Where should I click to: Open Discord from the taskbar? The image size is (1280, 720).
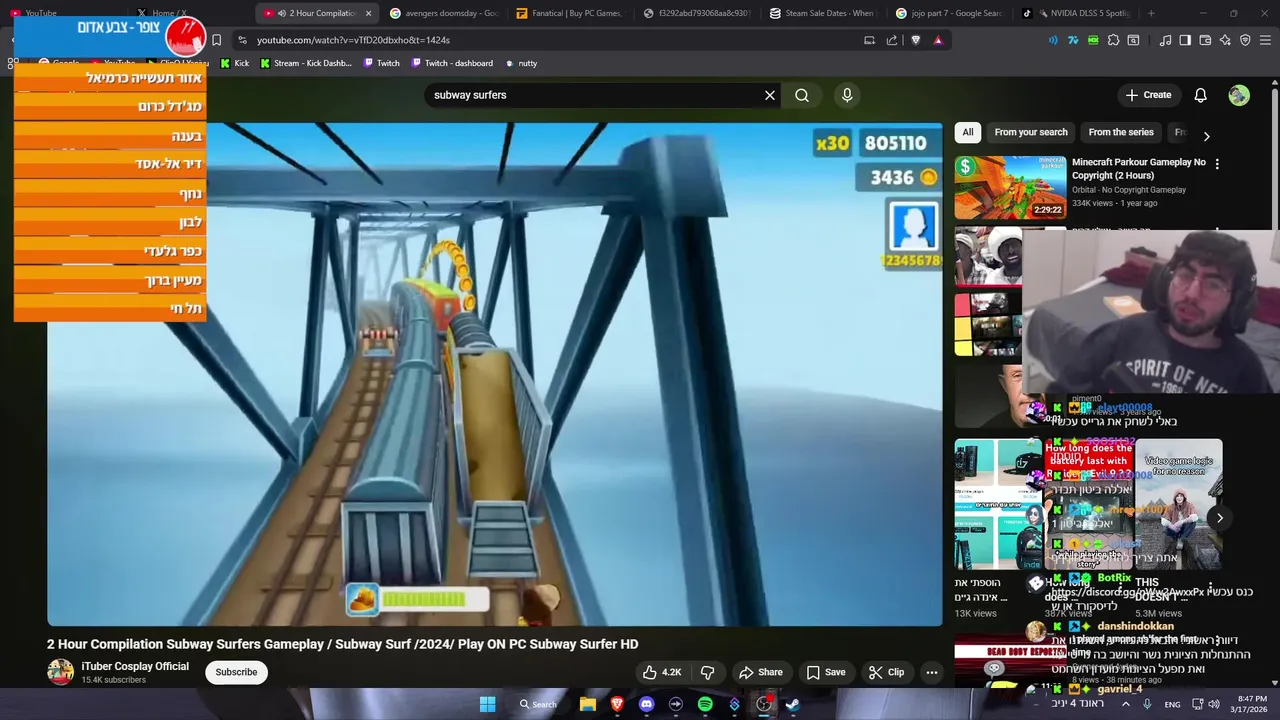tap(646, 704)
